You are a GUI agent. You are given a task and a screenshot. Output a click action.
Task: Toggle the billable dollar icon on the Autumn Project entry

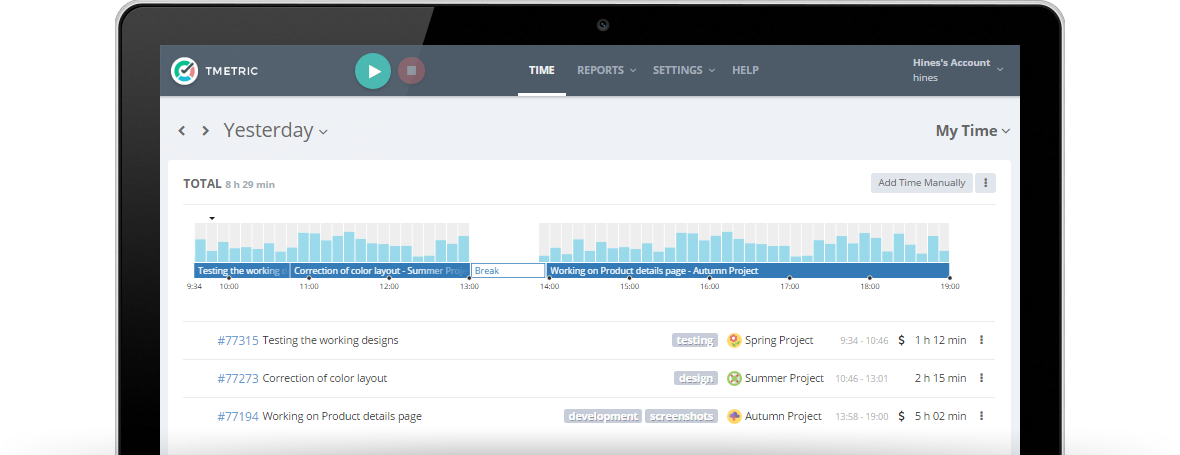[902, 416]
